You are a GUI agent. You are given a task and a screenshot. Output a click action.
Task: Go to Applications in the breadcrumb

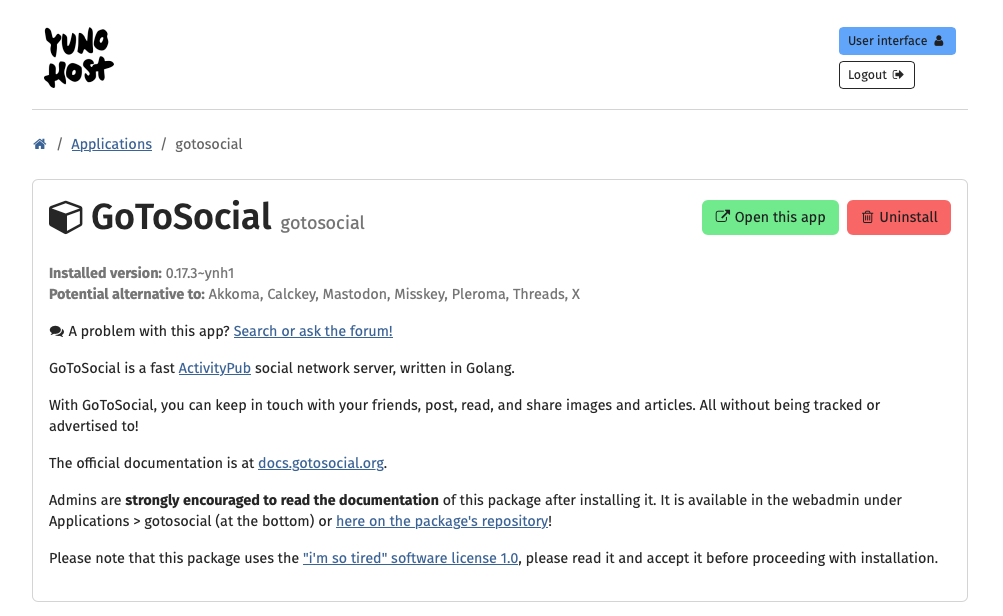[111, 144]
